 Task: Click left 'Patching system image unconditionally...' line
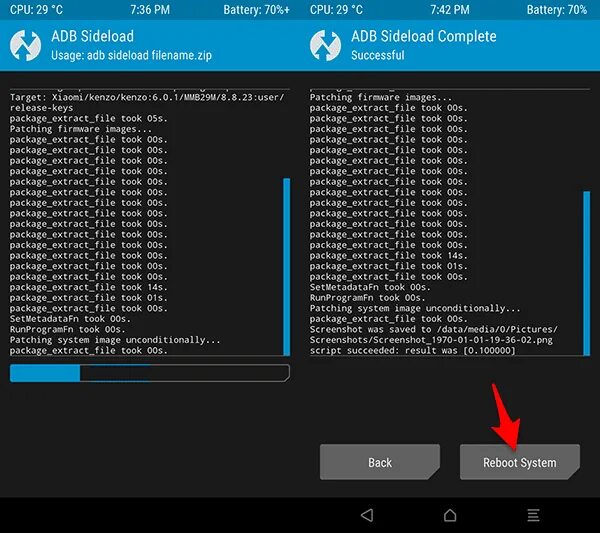pos(115,340)
